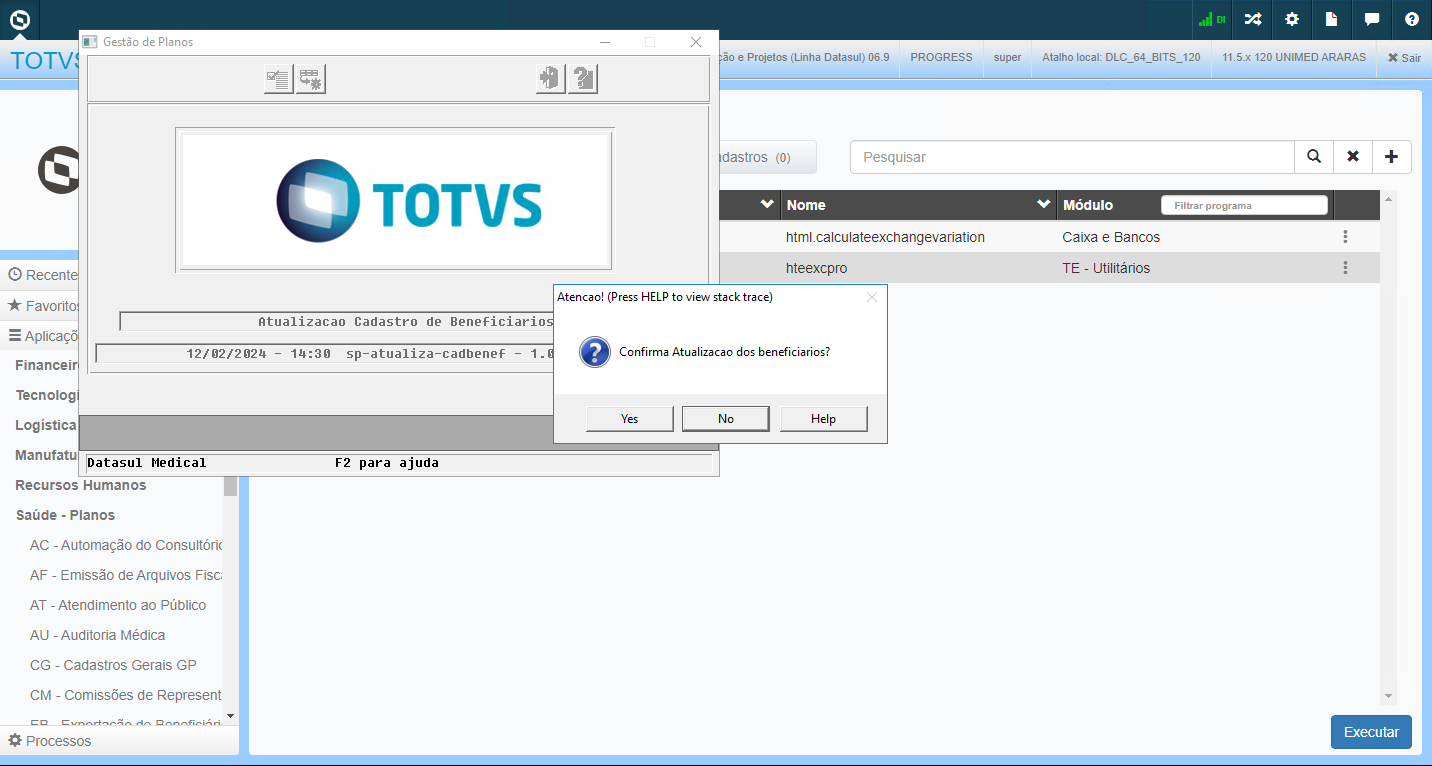Click the plus button beside the search field
The height and width of the screenshot is (766, 1432).
tap(1392, 157)
